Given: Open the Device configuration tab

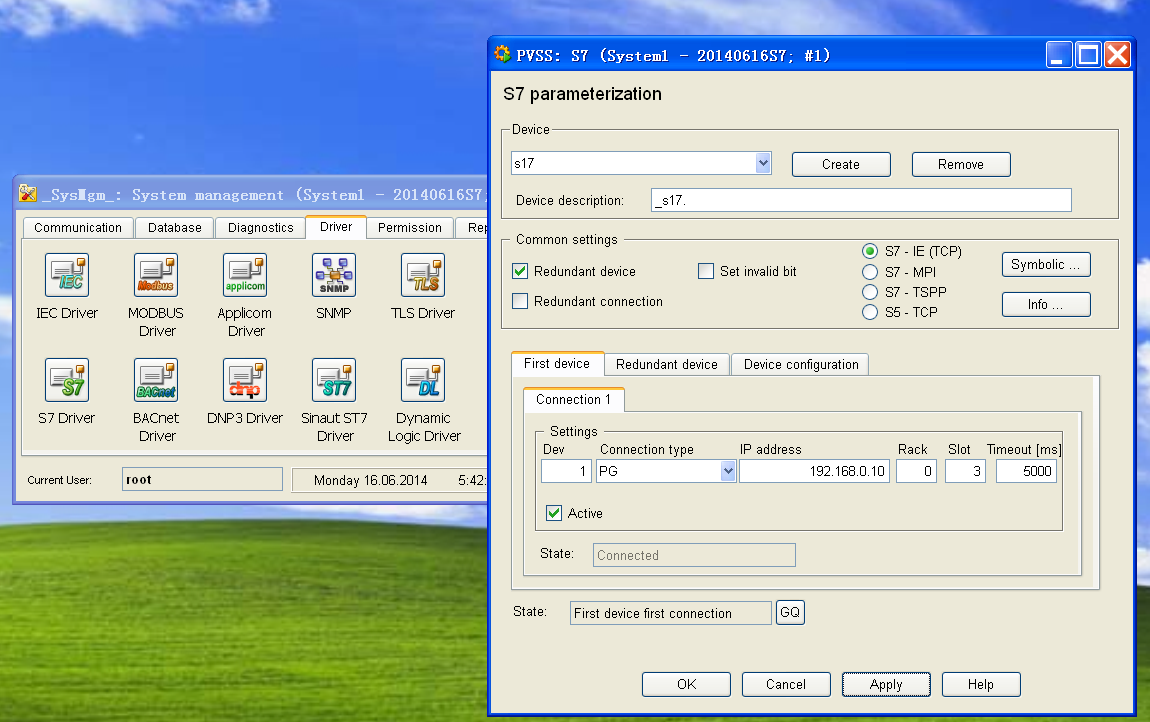Looking at the screenshot, I should pos(801,365).
